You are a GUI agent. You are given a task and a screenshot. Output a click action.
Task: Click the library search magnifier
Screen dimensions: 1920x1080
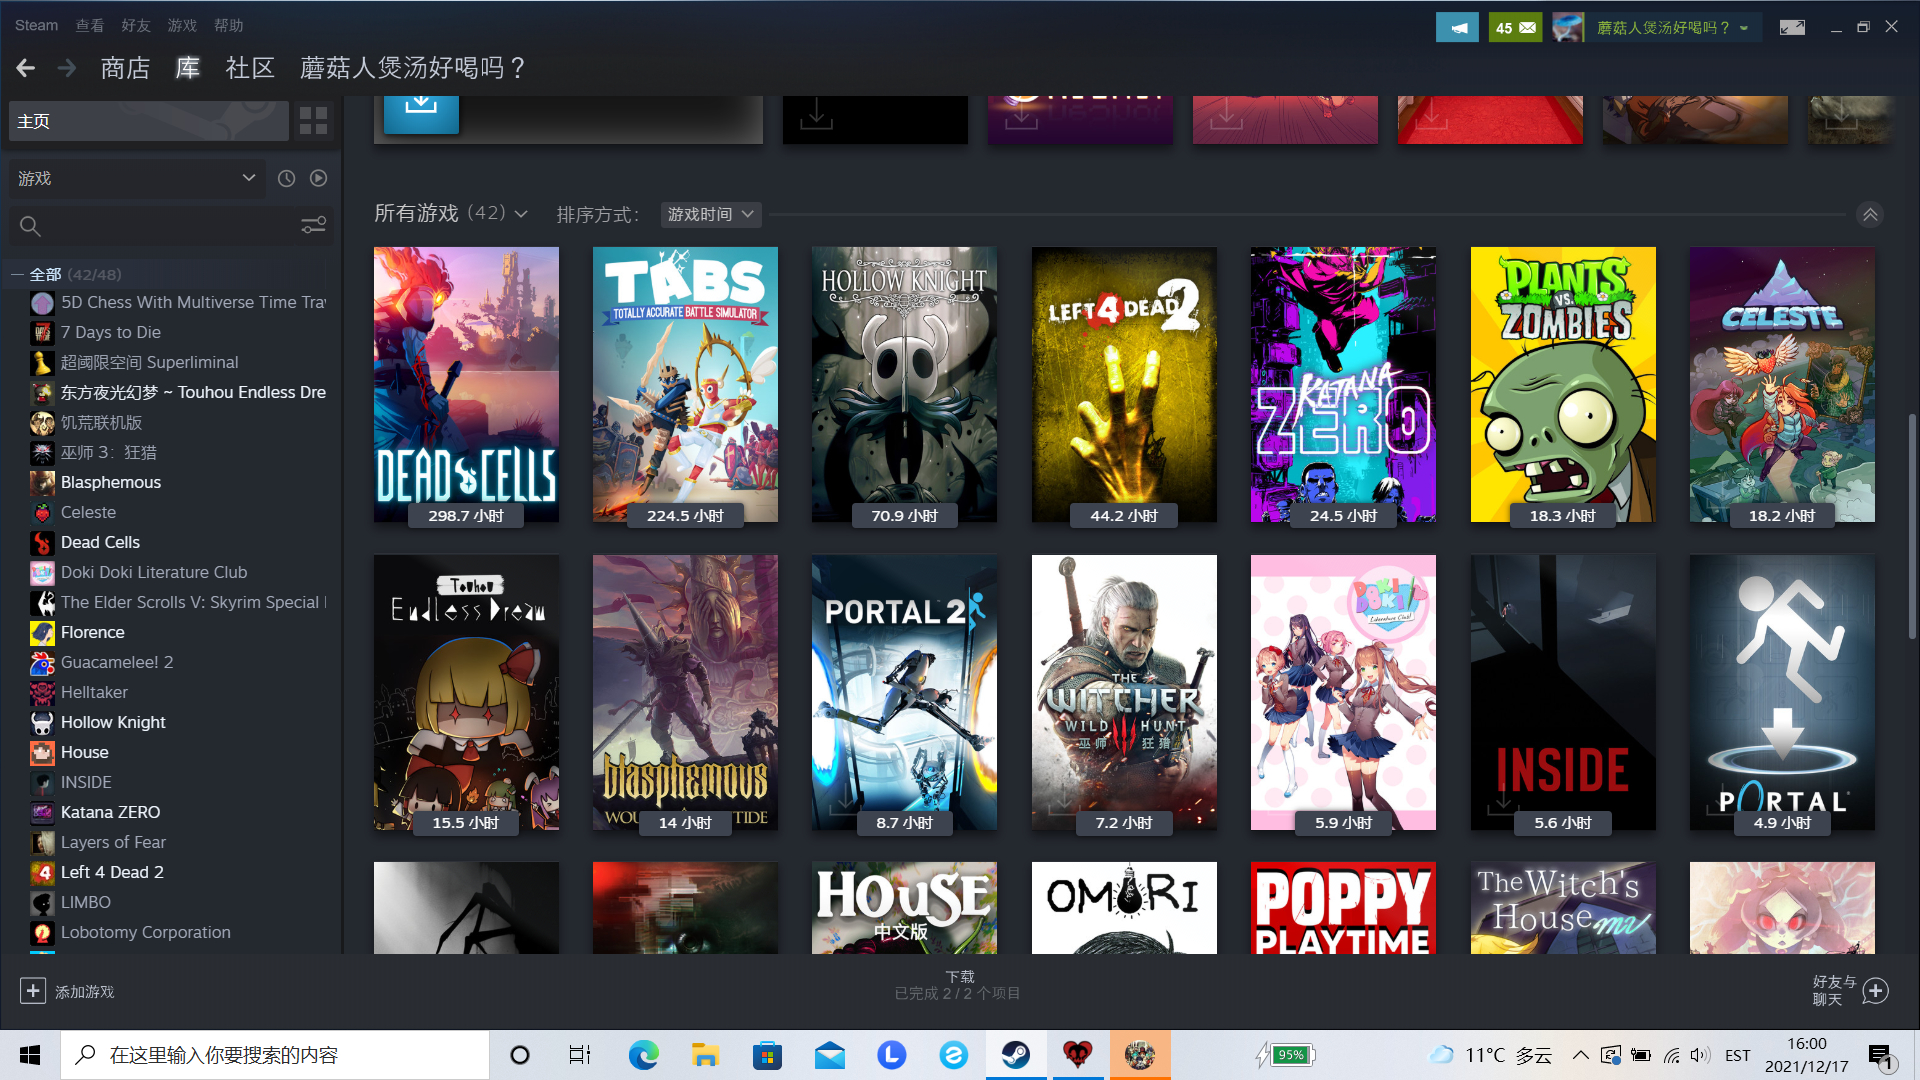pyautogui.click(x=30, y=227)
